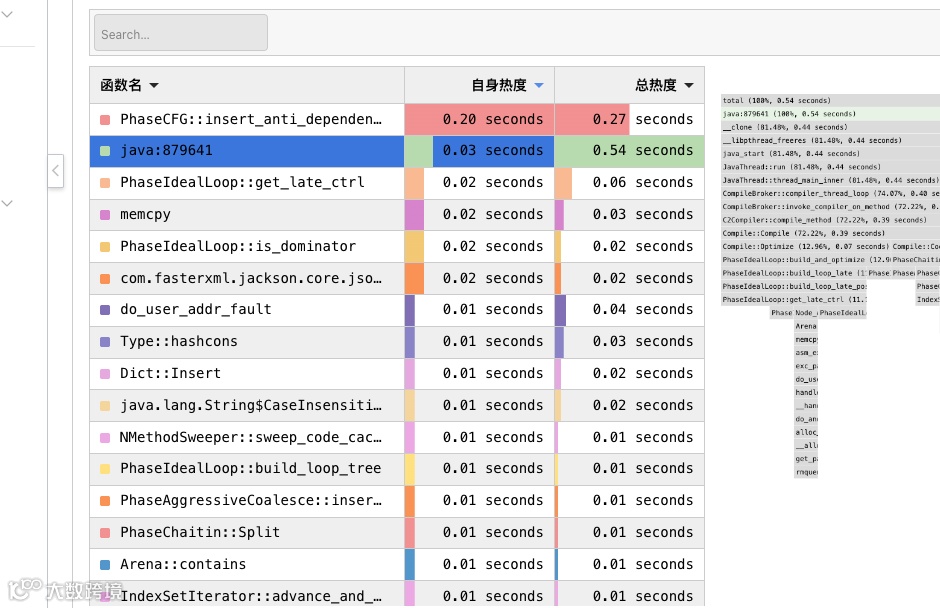This screenshot has width=940, height=608.
Task: Click flame graph __clone frame
Action: (x=830, y=127)
